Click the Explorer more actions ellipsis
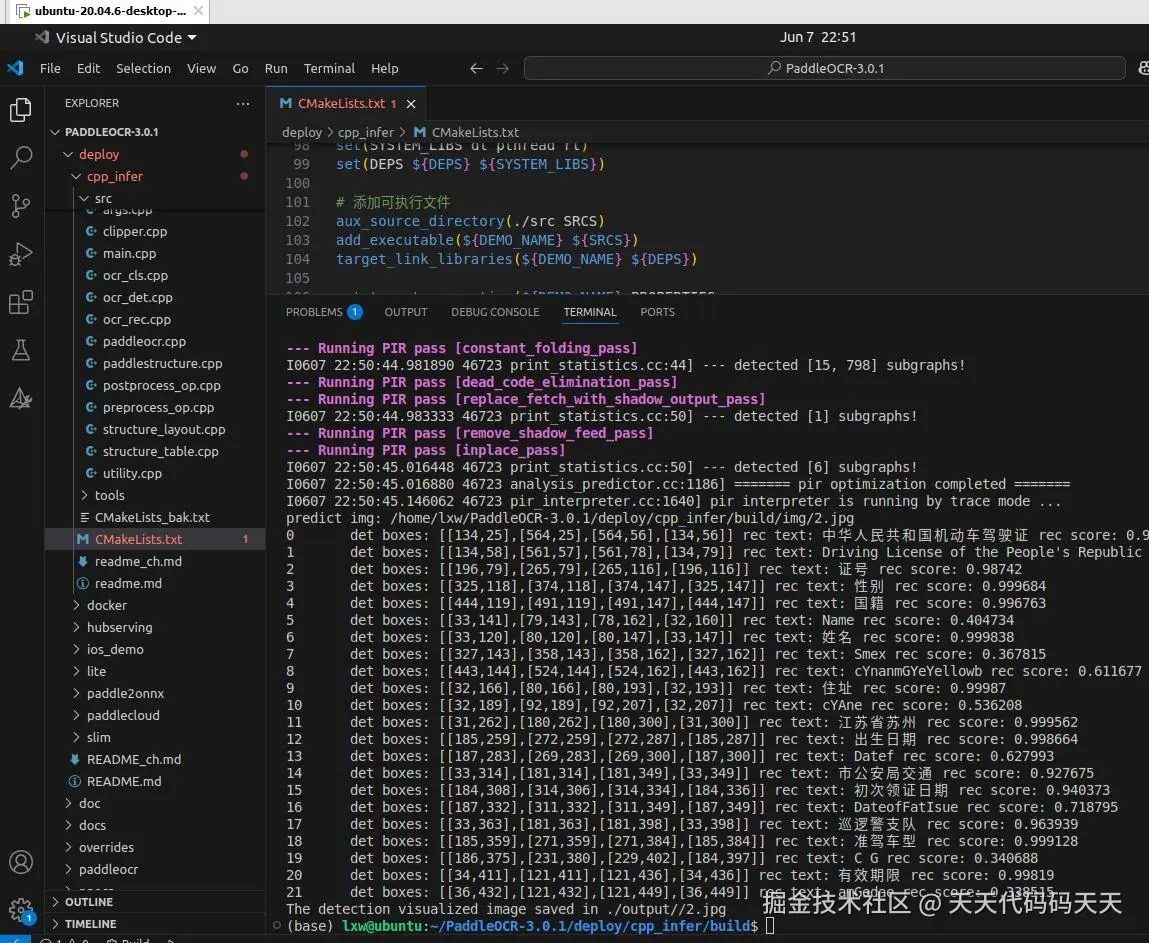This screenshot has width=1149, height=943. (x=243, y=103)
